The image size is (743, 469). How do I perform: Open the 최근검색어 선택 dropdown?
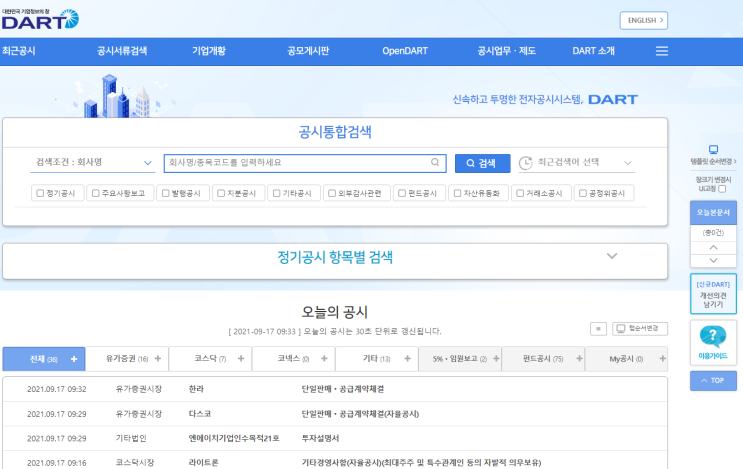click(577, 163)
